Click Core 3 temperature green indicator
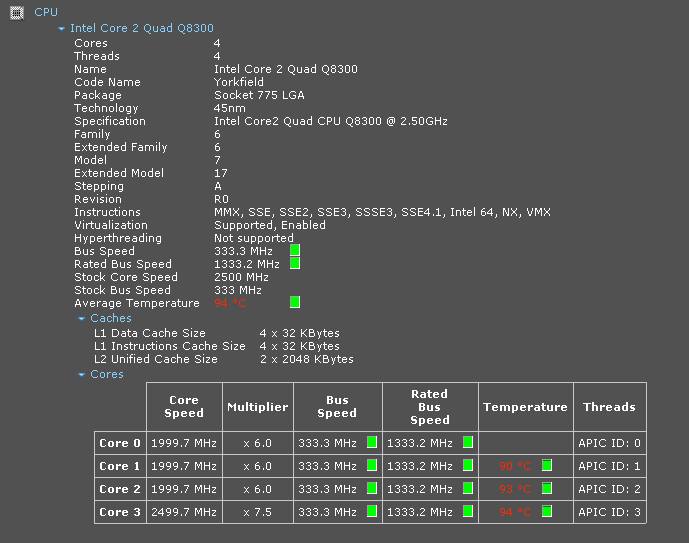Image resolution: width=689 pixels, height=543 pixels. coord(547,511)
